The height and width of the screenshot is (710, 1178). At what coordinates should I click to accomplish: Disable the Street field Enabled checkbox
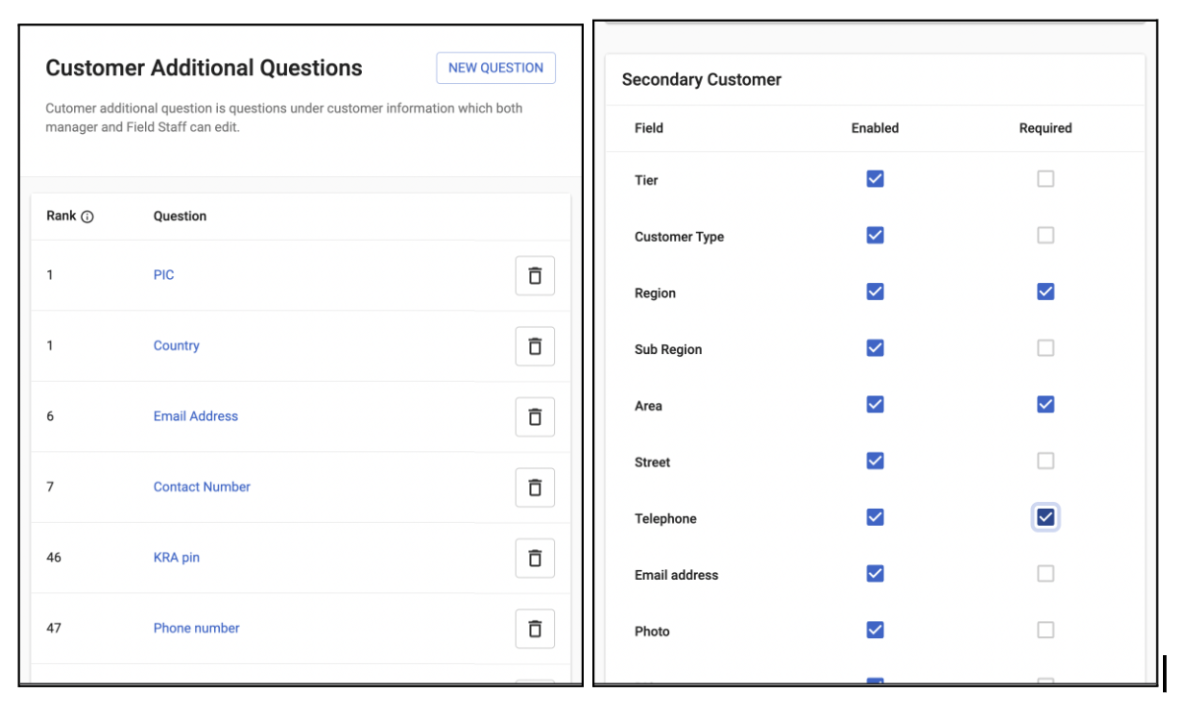point(875,461)
